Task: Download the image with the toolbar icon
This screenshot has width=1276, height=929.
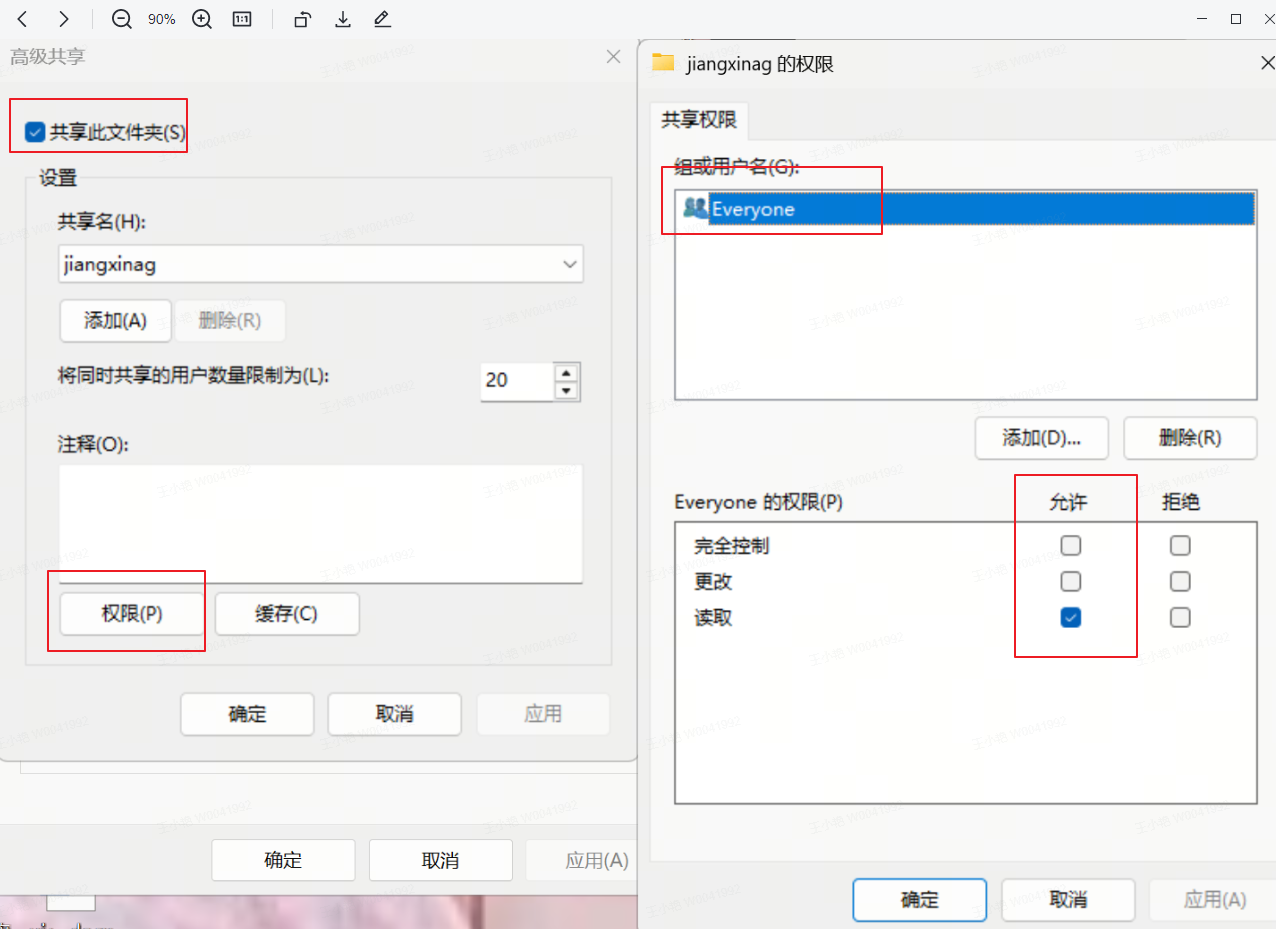Action: [343, 19]
